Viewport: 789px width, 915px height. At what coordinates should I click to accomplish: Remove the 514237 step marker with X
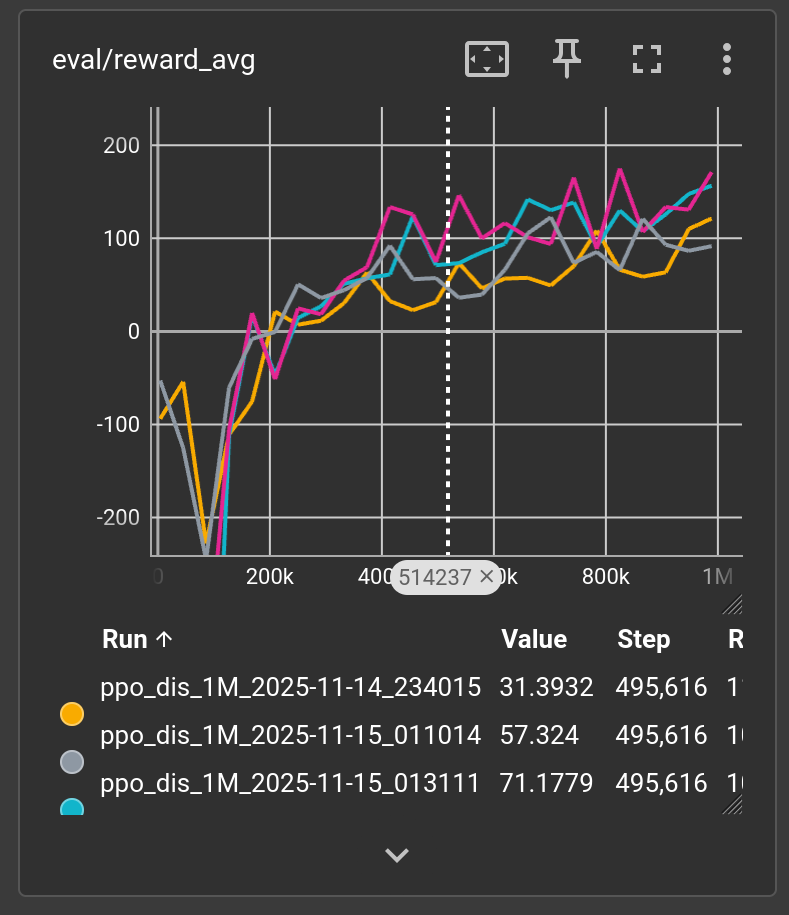(487, 576)
